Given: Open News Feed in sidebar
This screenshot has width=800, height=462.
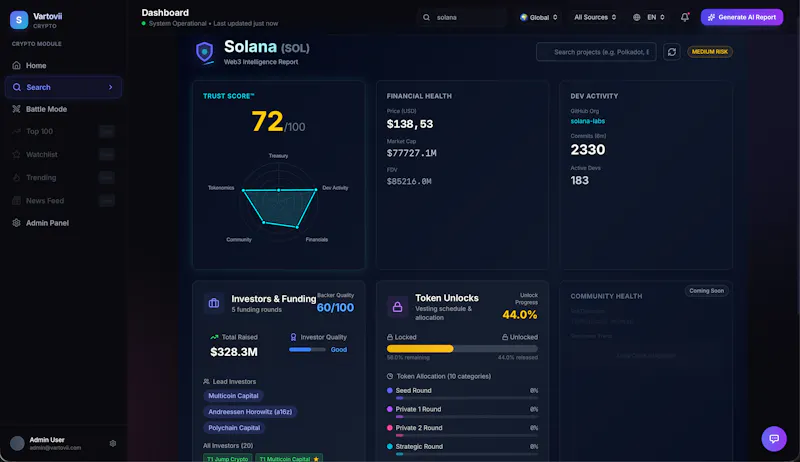Looking at the screenshot, I should 63,200.
